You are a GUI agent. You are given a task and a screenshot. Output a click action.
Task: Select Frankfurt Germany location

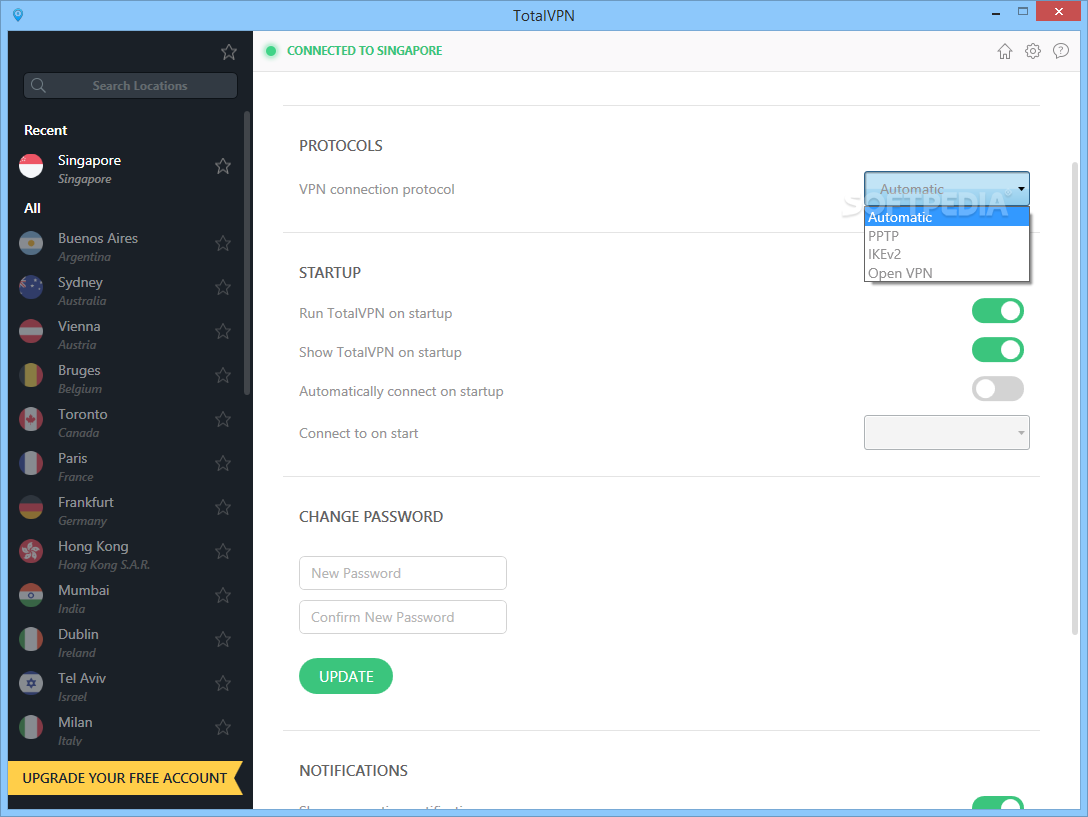(x=125, y=510)
